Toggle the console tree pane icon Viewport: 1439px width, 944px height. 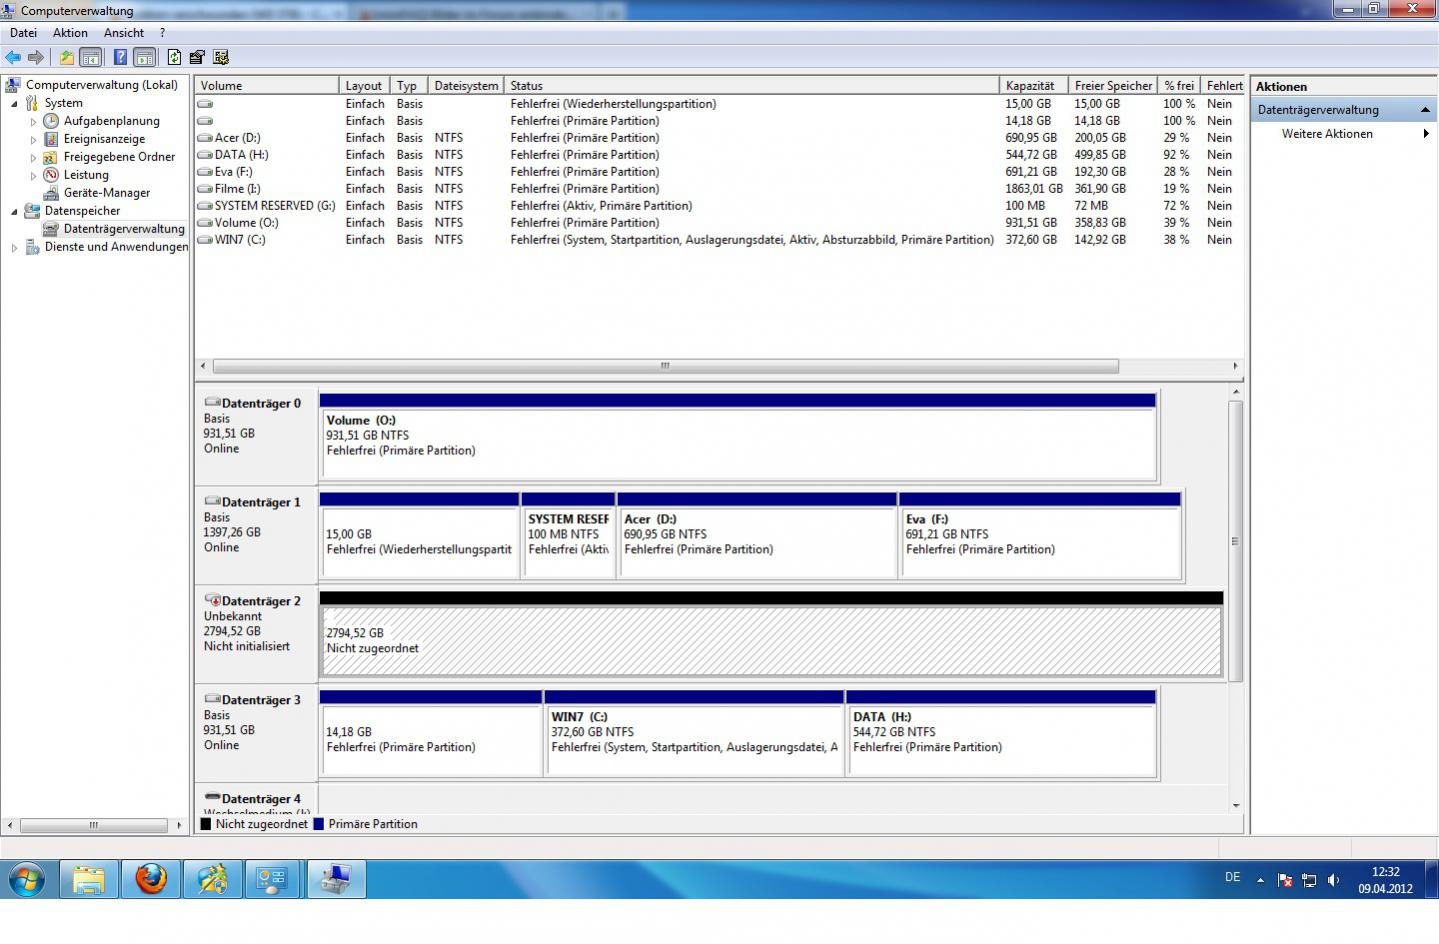tap(90, 57)
